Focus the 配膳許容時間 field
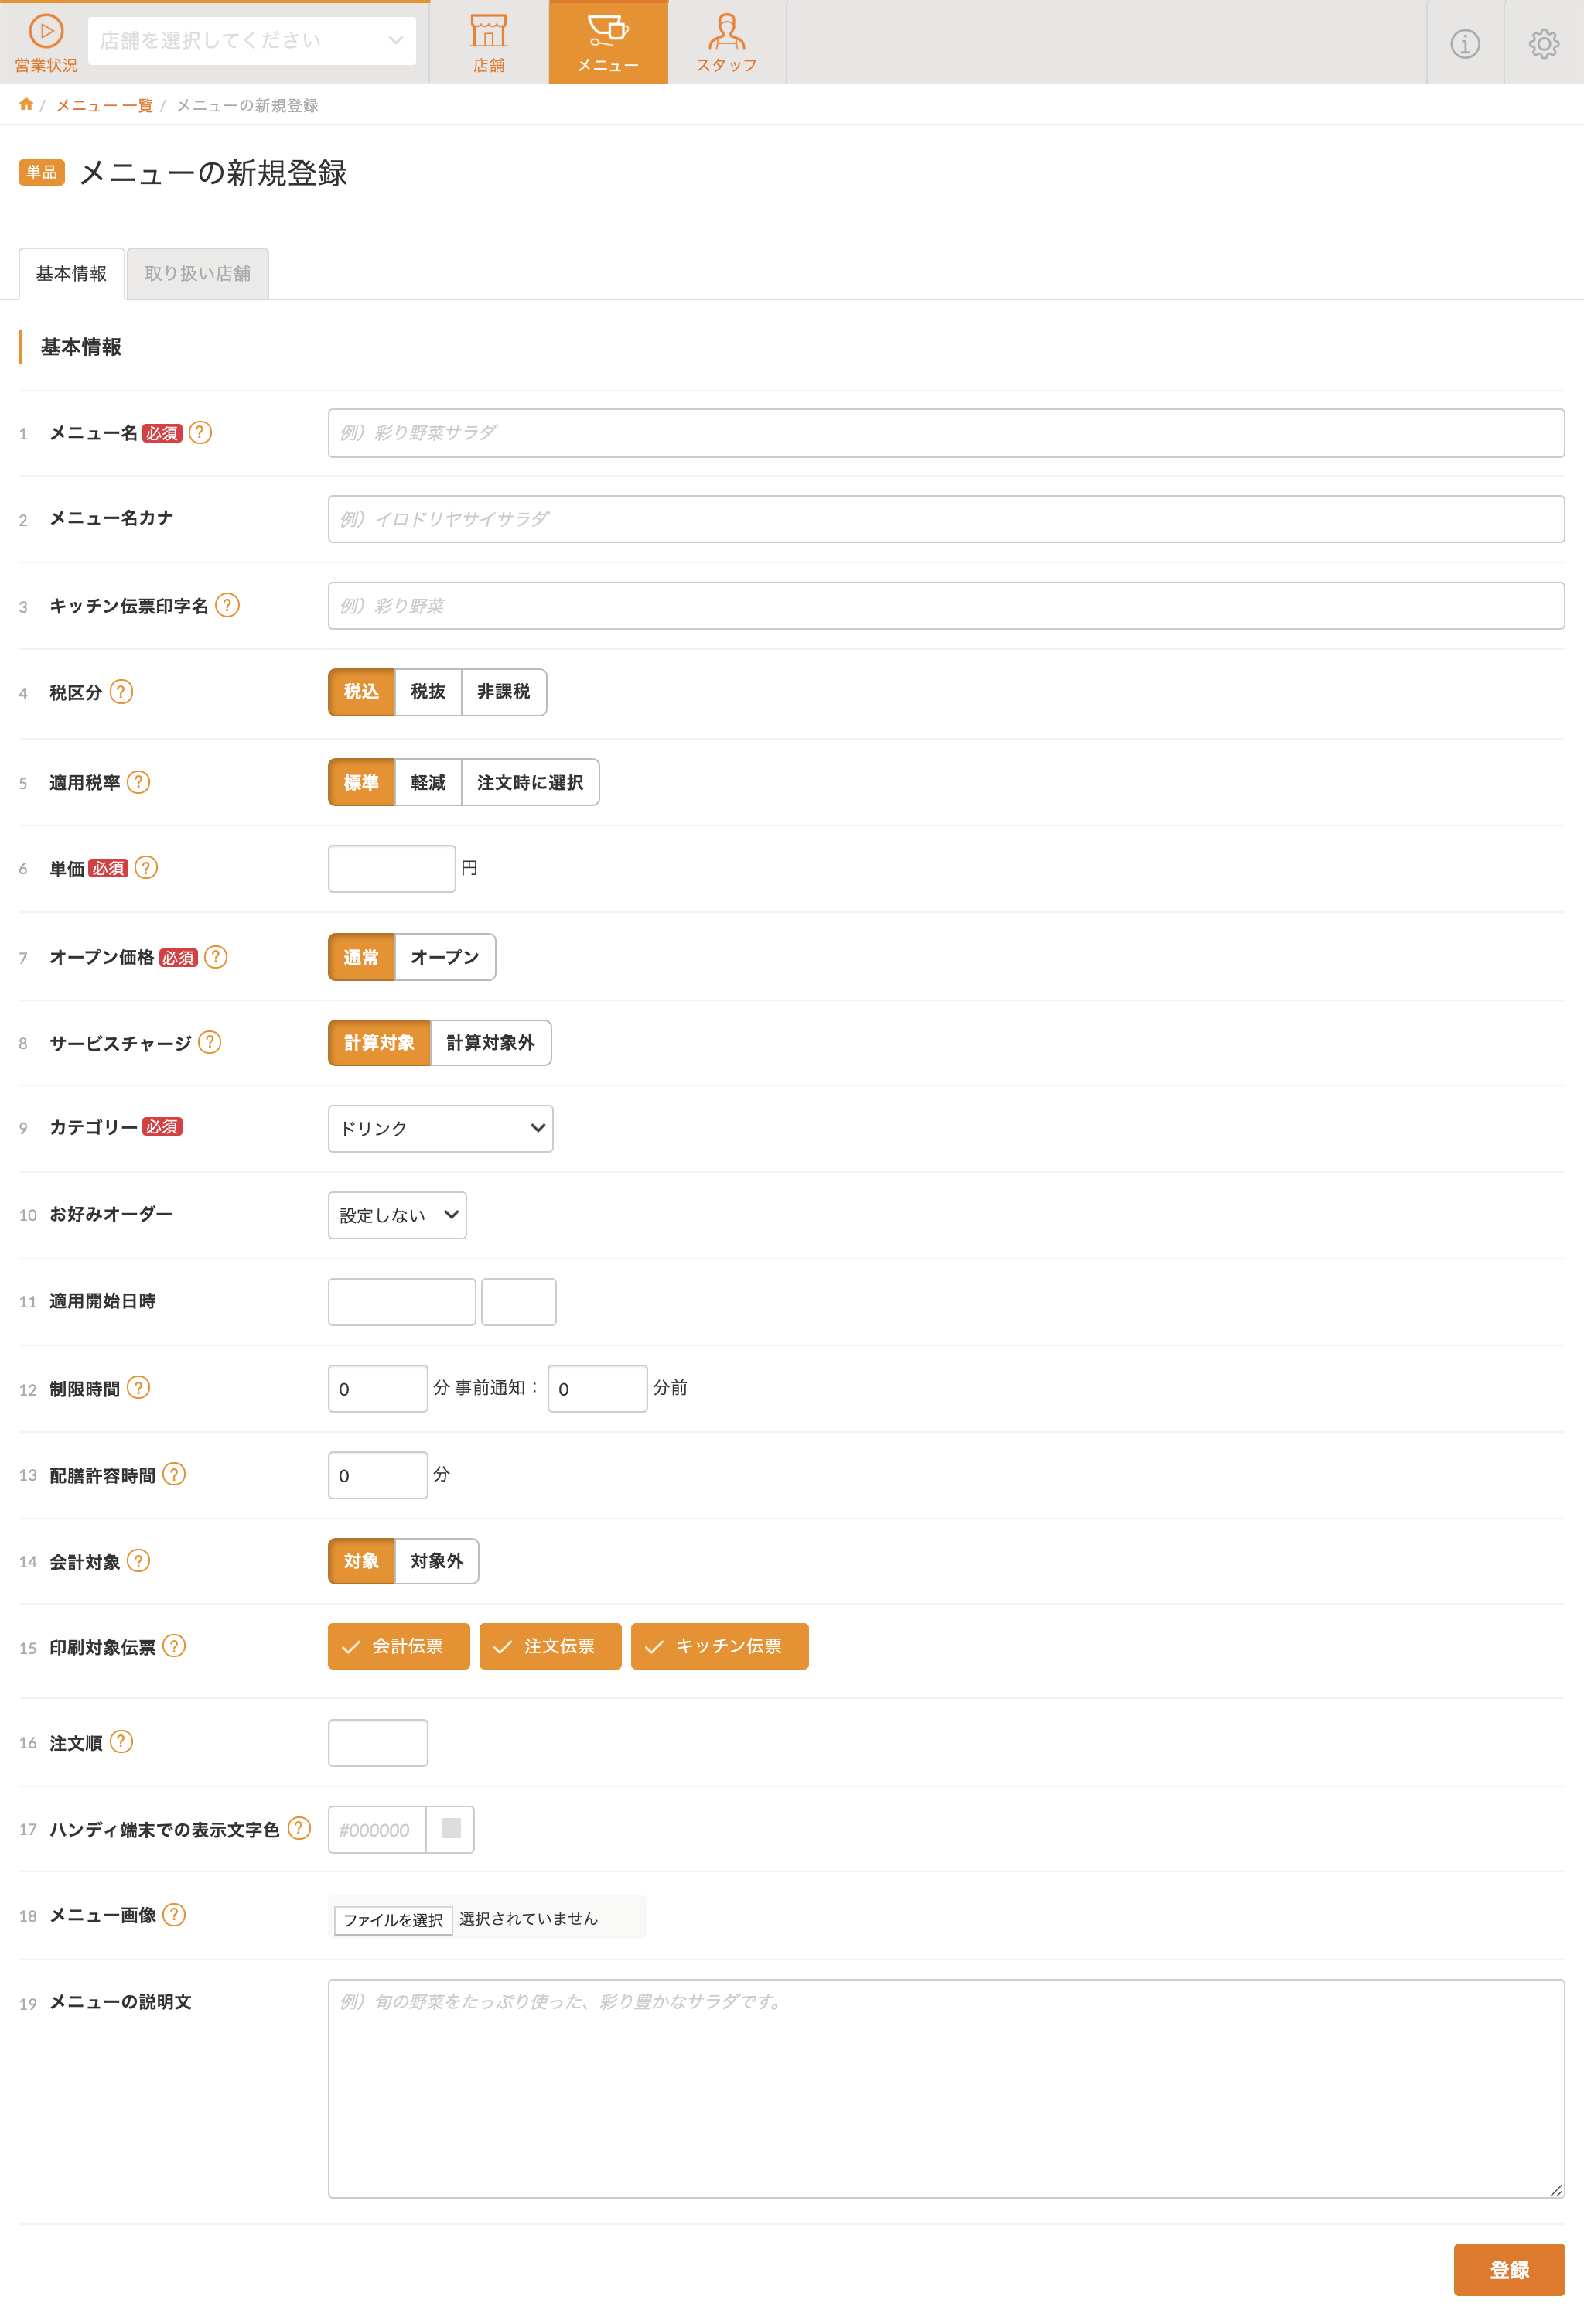This screenshot has width=1584, height=2324. (378, 1475)
